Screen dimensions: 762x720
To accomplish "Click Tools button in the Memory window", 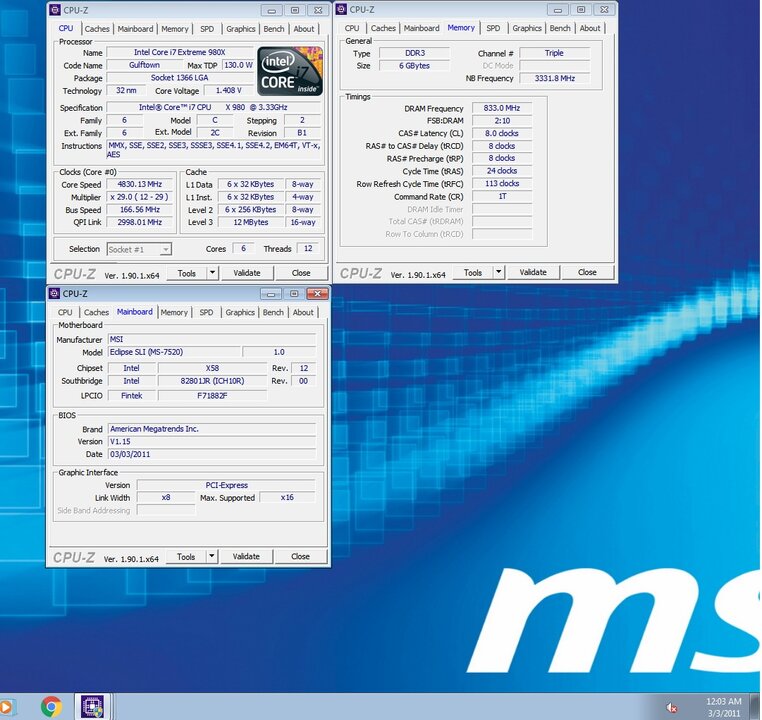I will (473, 273).
